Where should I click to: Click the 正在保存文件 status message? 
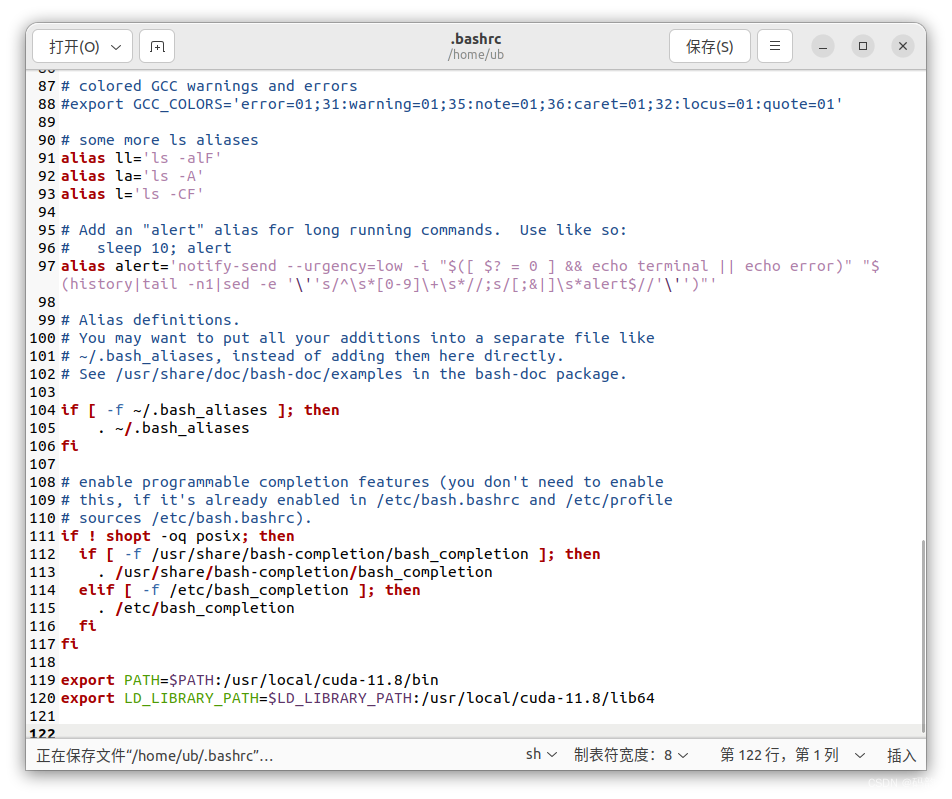[155, 755]
